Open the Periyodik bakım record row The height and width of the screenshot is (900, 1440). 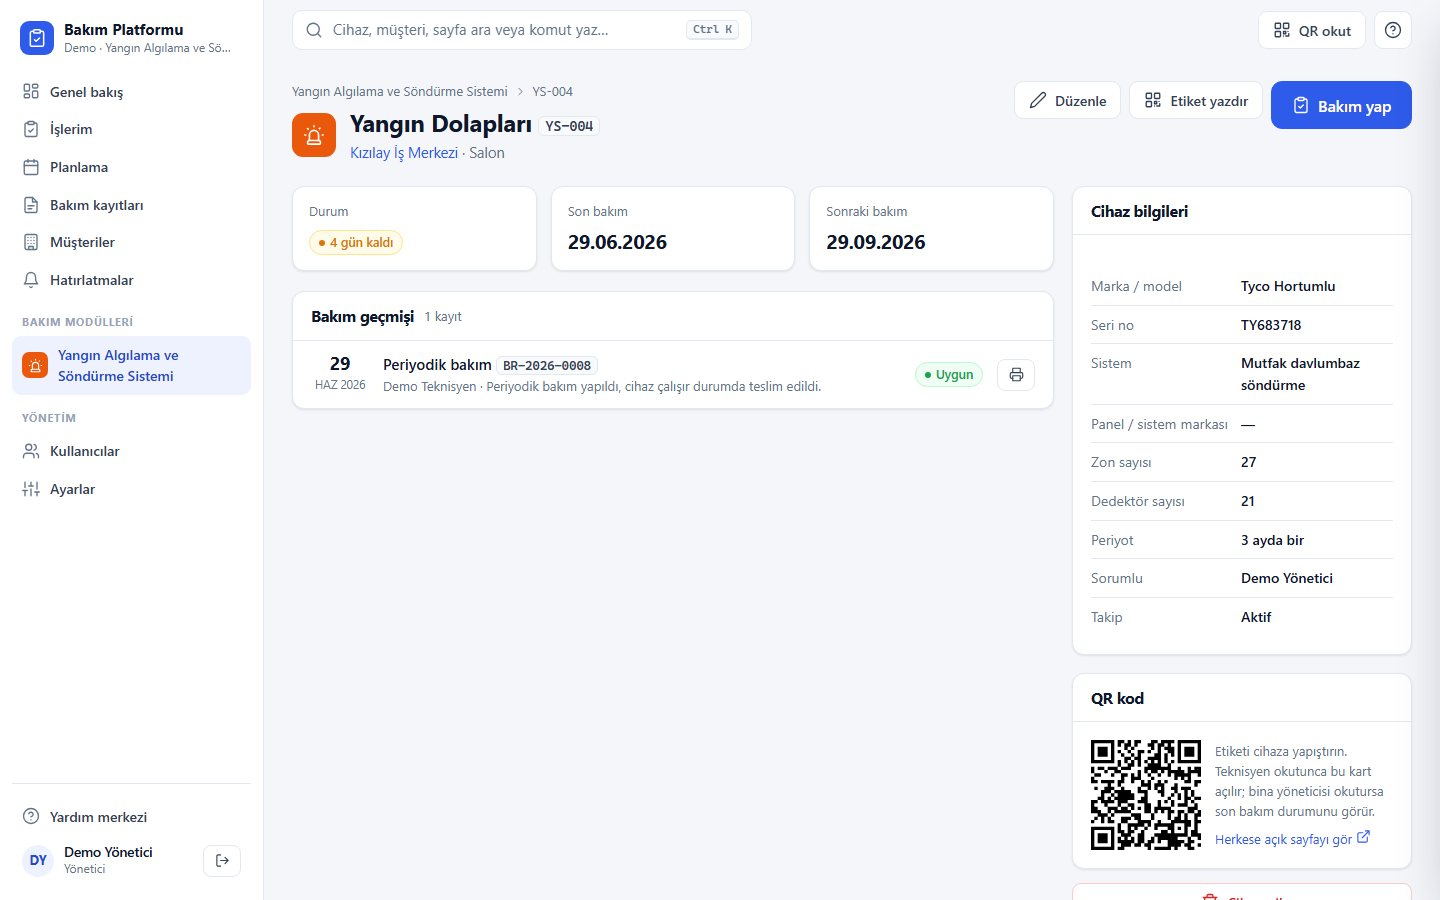click(673, 375)
